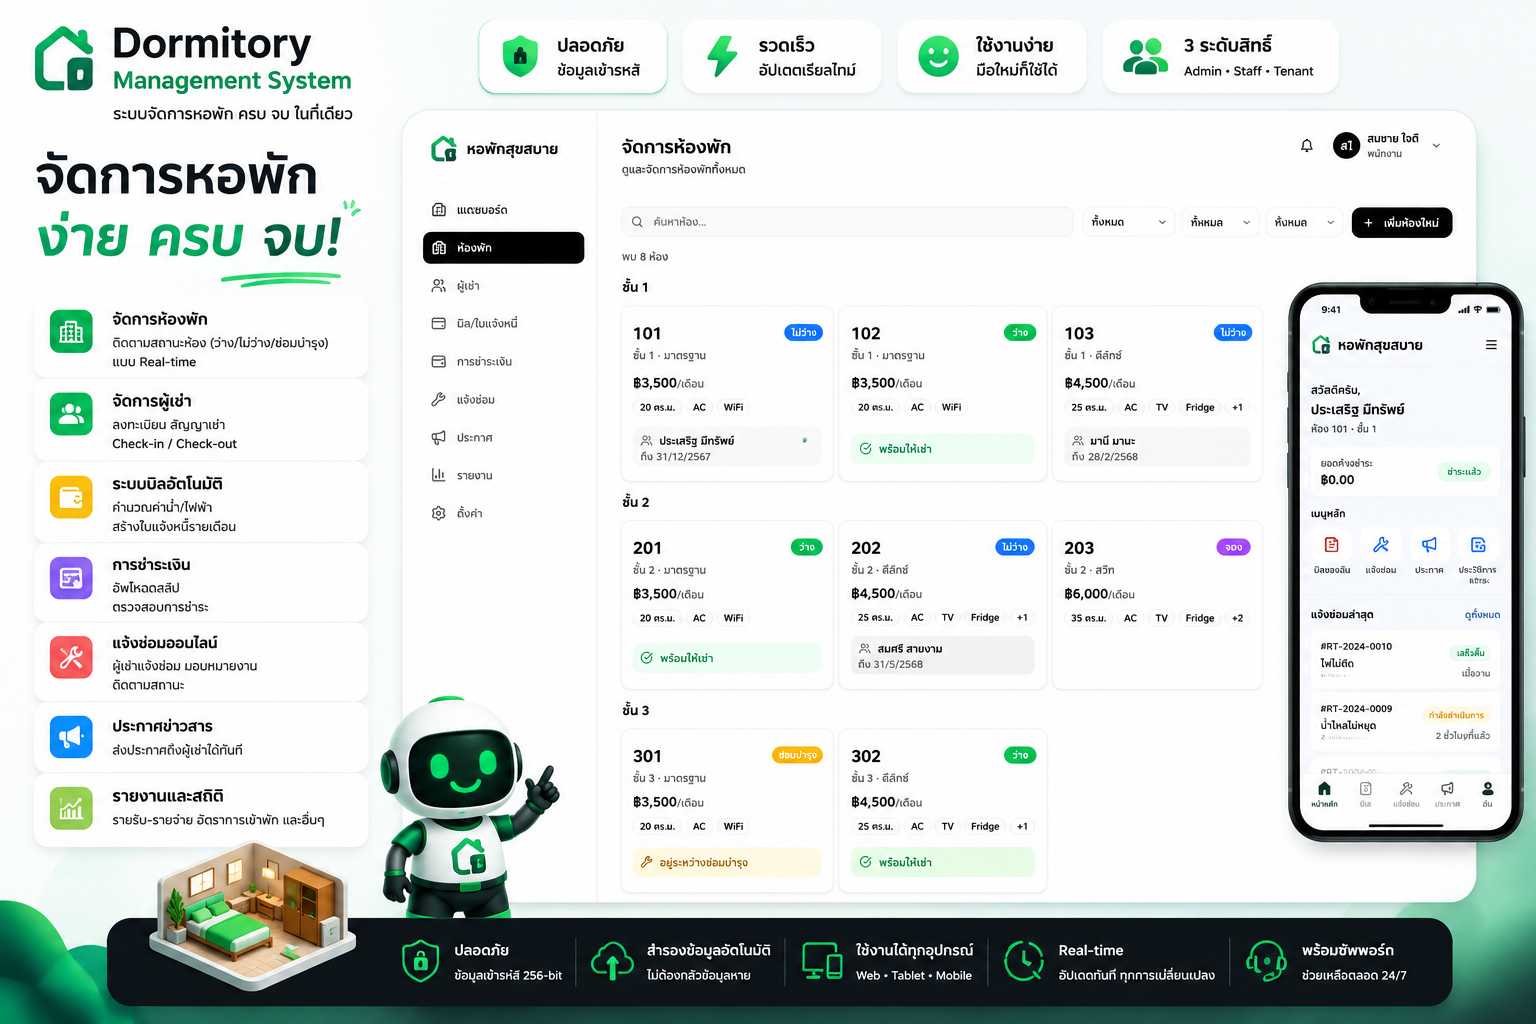This screenshot has width=1536, height=1024.
Task: Click the purple icon for การชำระเงิน feature
Action: click(71, 578)
